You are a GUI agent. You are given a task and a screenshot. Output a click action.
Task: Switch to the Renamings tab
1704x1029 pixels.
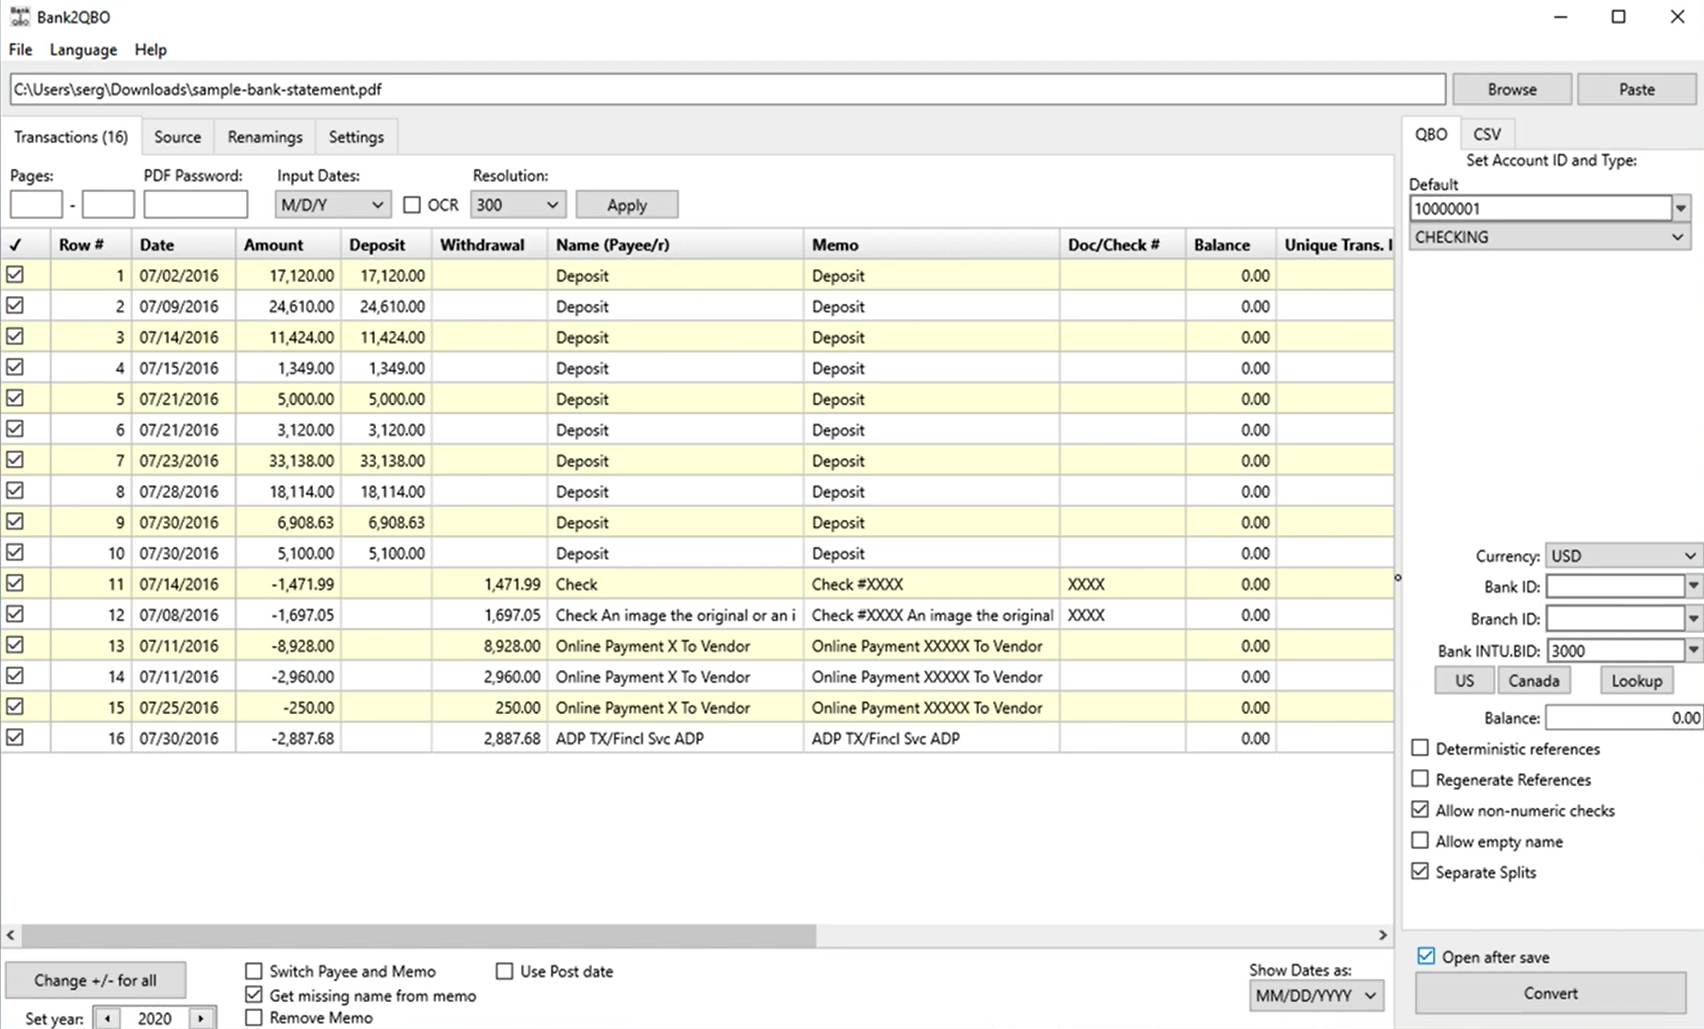click(265, 137)
